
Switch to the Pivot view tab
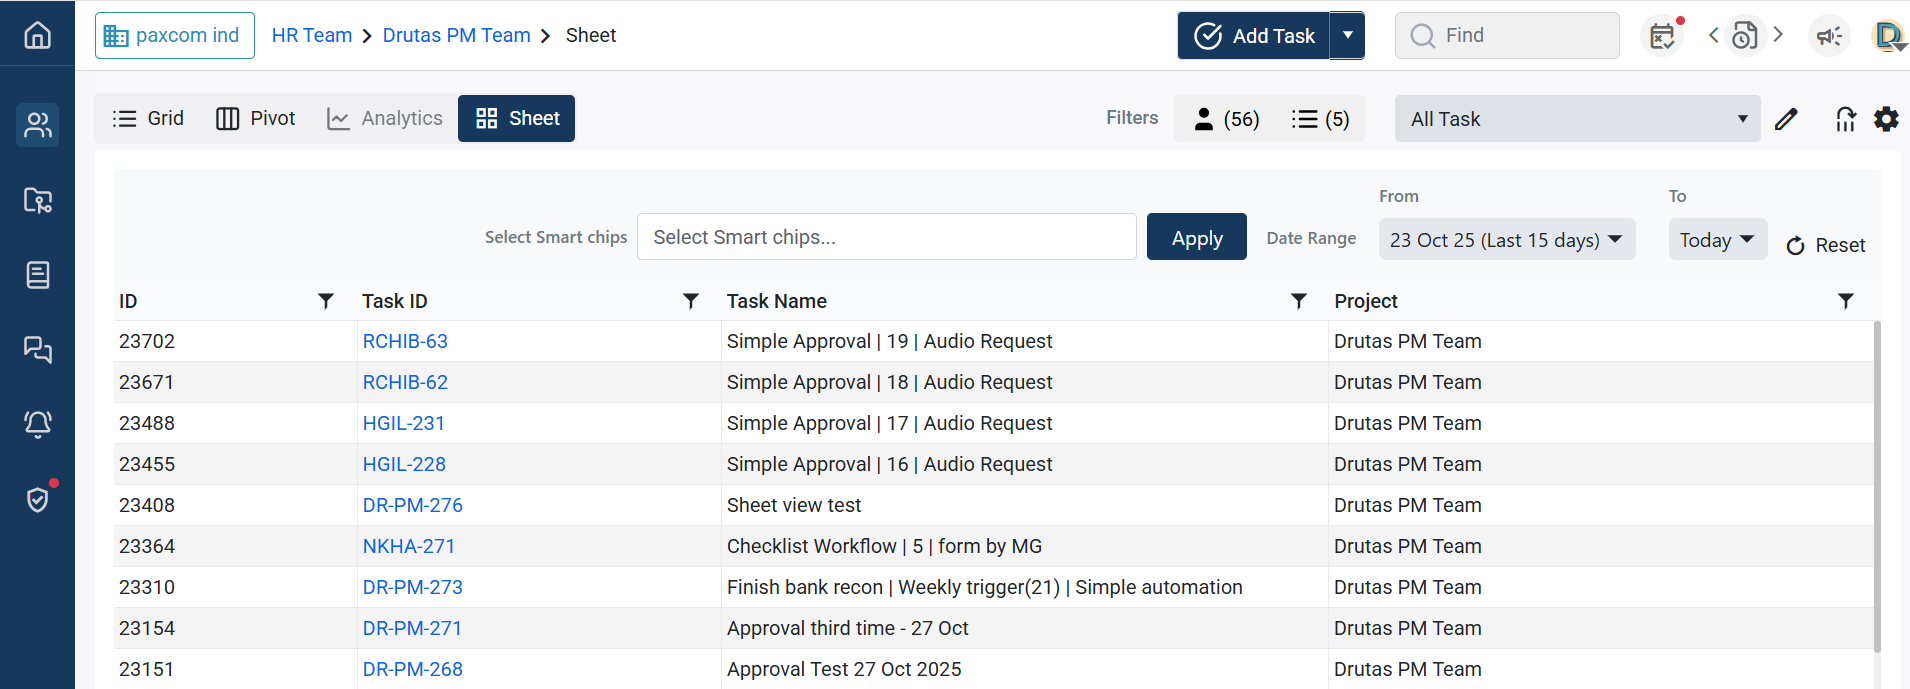(x=256, y=118)
